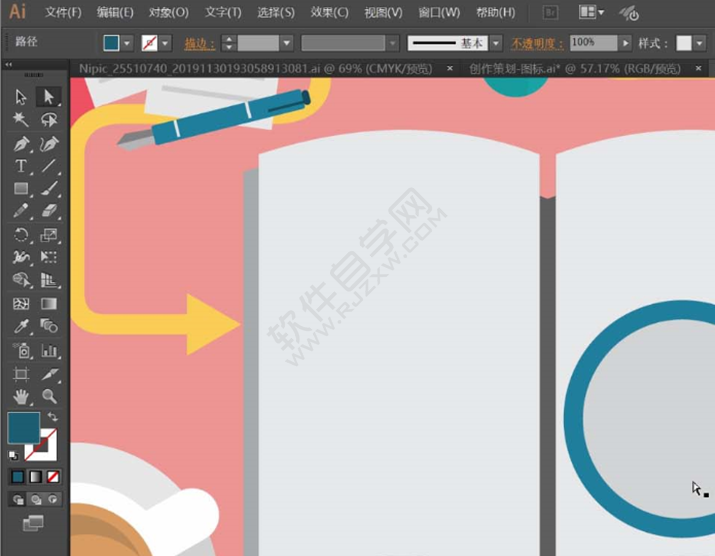This screenshot has width=715, height=556.
Task: Click the control bar fill color swatch
Action: [111, 43]
